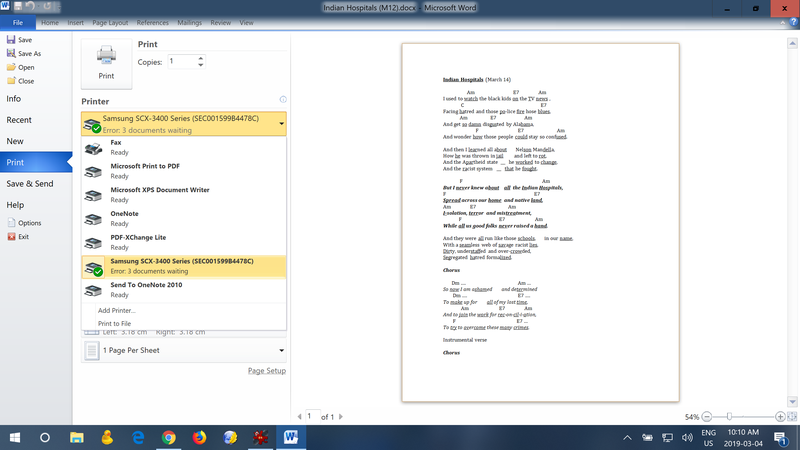Open the notification center icon

click(780, 438)
